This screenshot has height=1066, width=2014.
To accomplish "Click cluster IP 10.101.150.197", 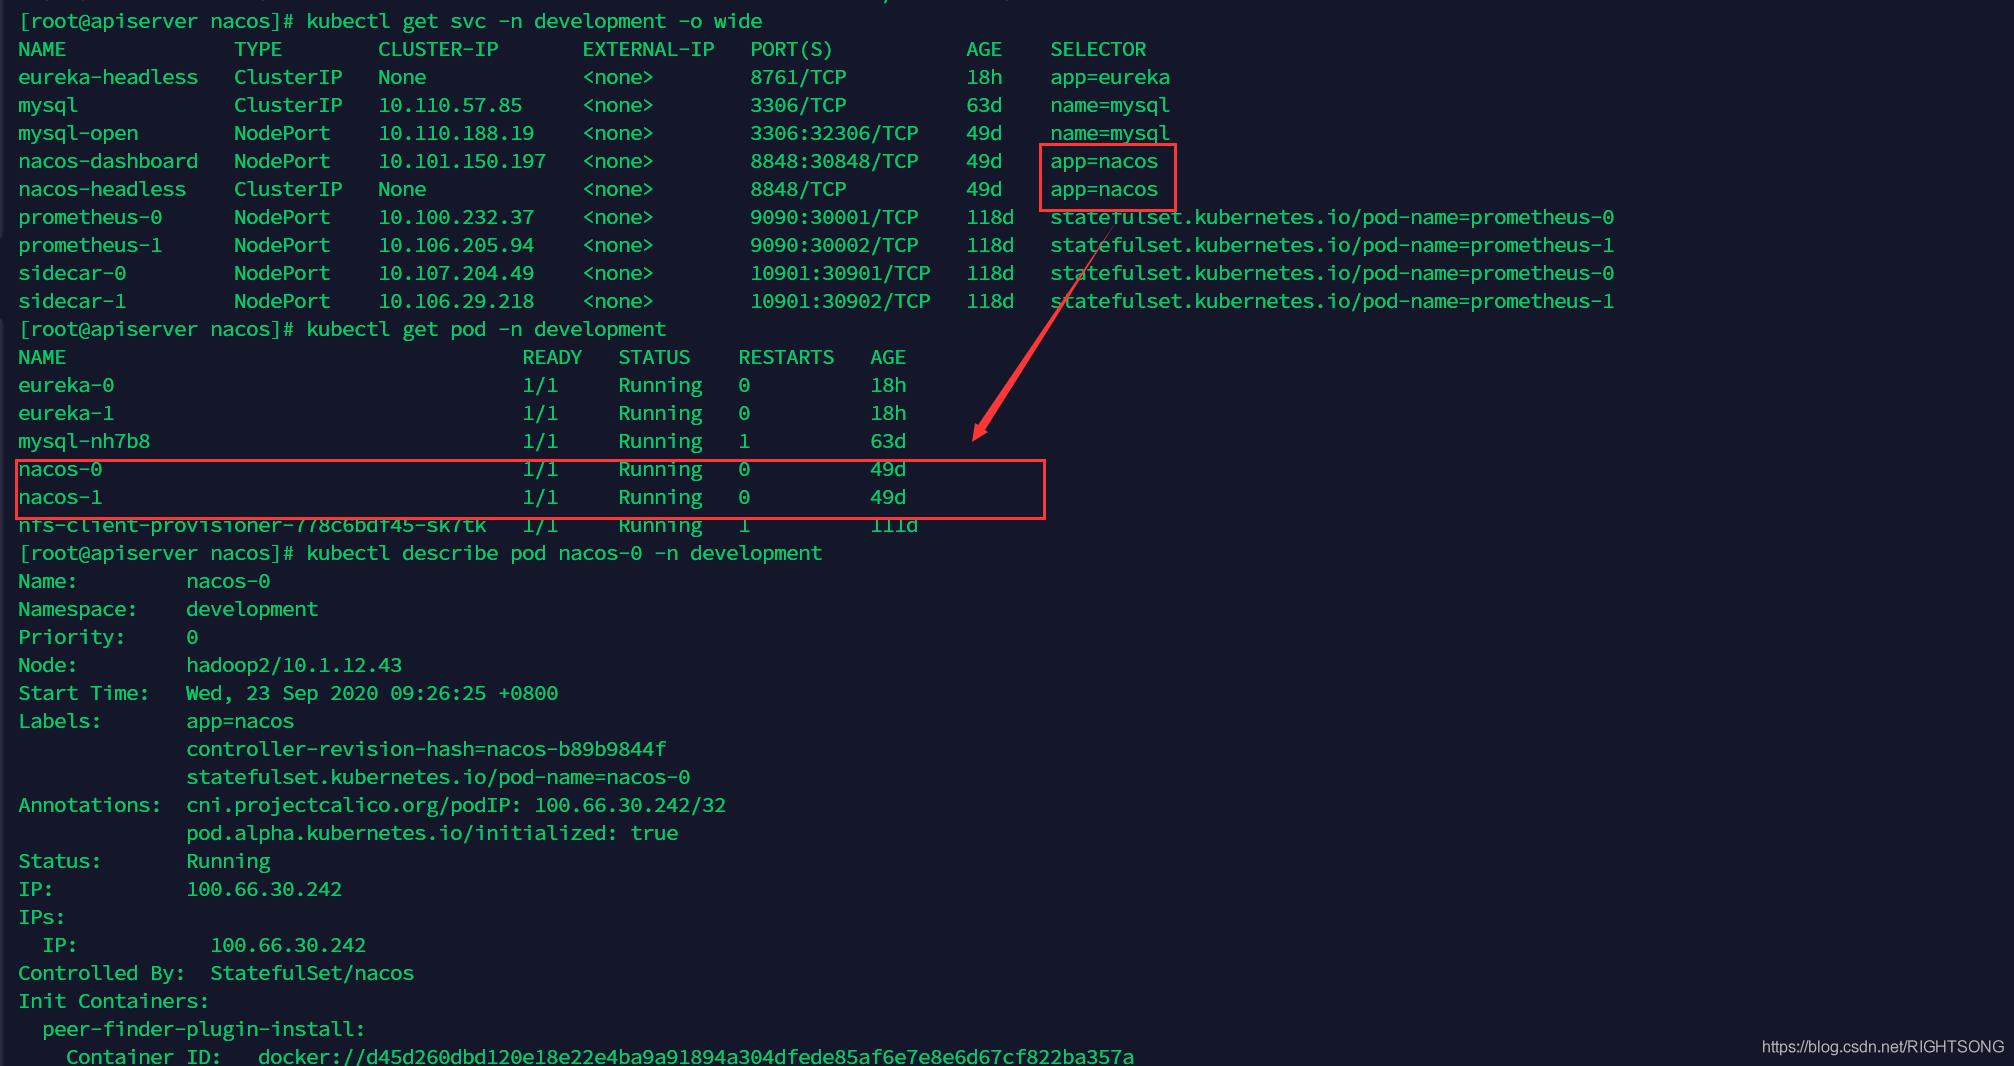I will click(462, 161).
